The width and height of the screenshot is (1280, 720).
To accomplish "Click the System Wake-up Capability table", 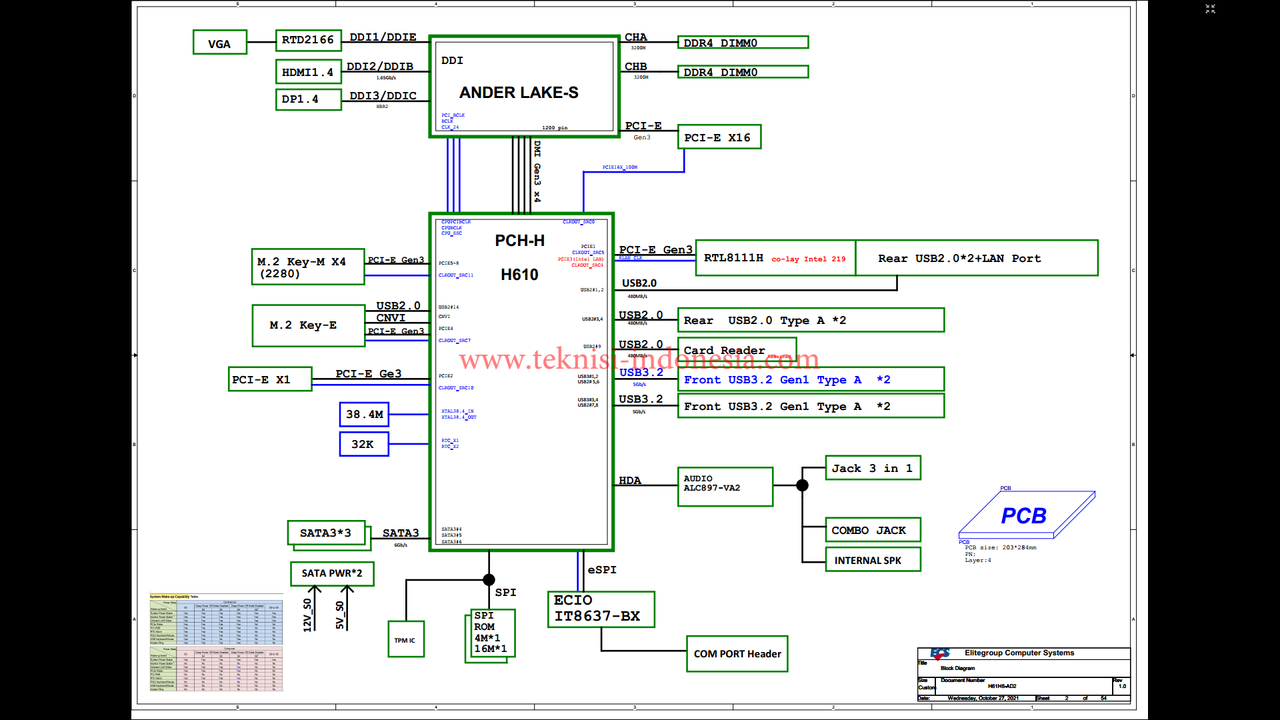I will [x=215, y=642].
